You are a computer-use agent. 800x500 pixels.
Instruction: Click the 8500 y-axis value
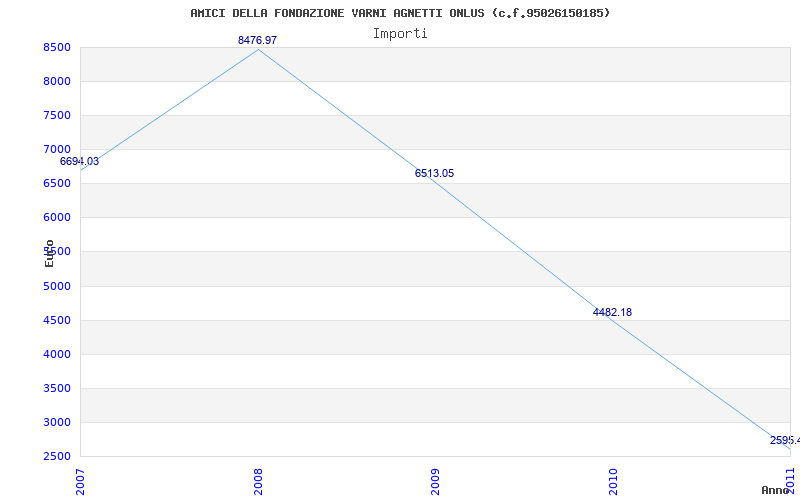pyautogui.click(x=58, y=47)
